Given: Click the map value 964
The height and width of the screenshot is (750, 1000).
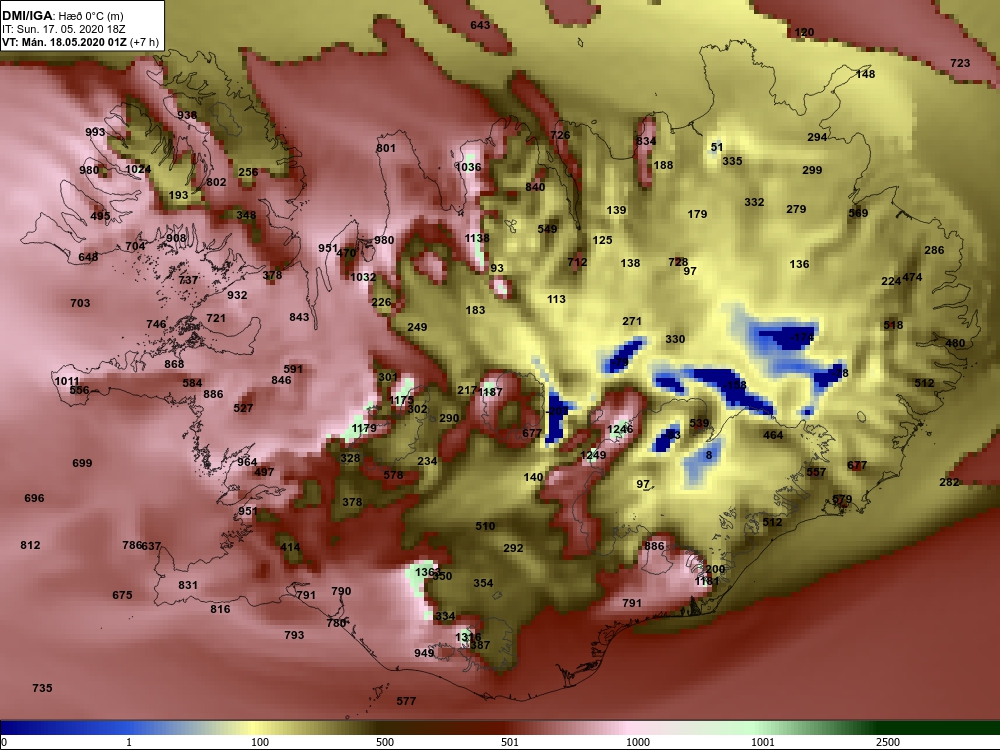Looking at the screenshot, I should point(247,462).
